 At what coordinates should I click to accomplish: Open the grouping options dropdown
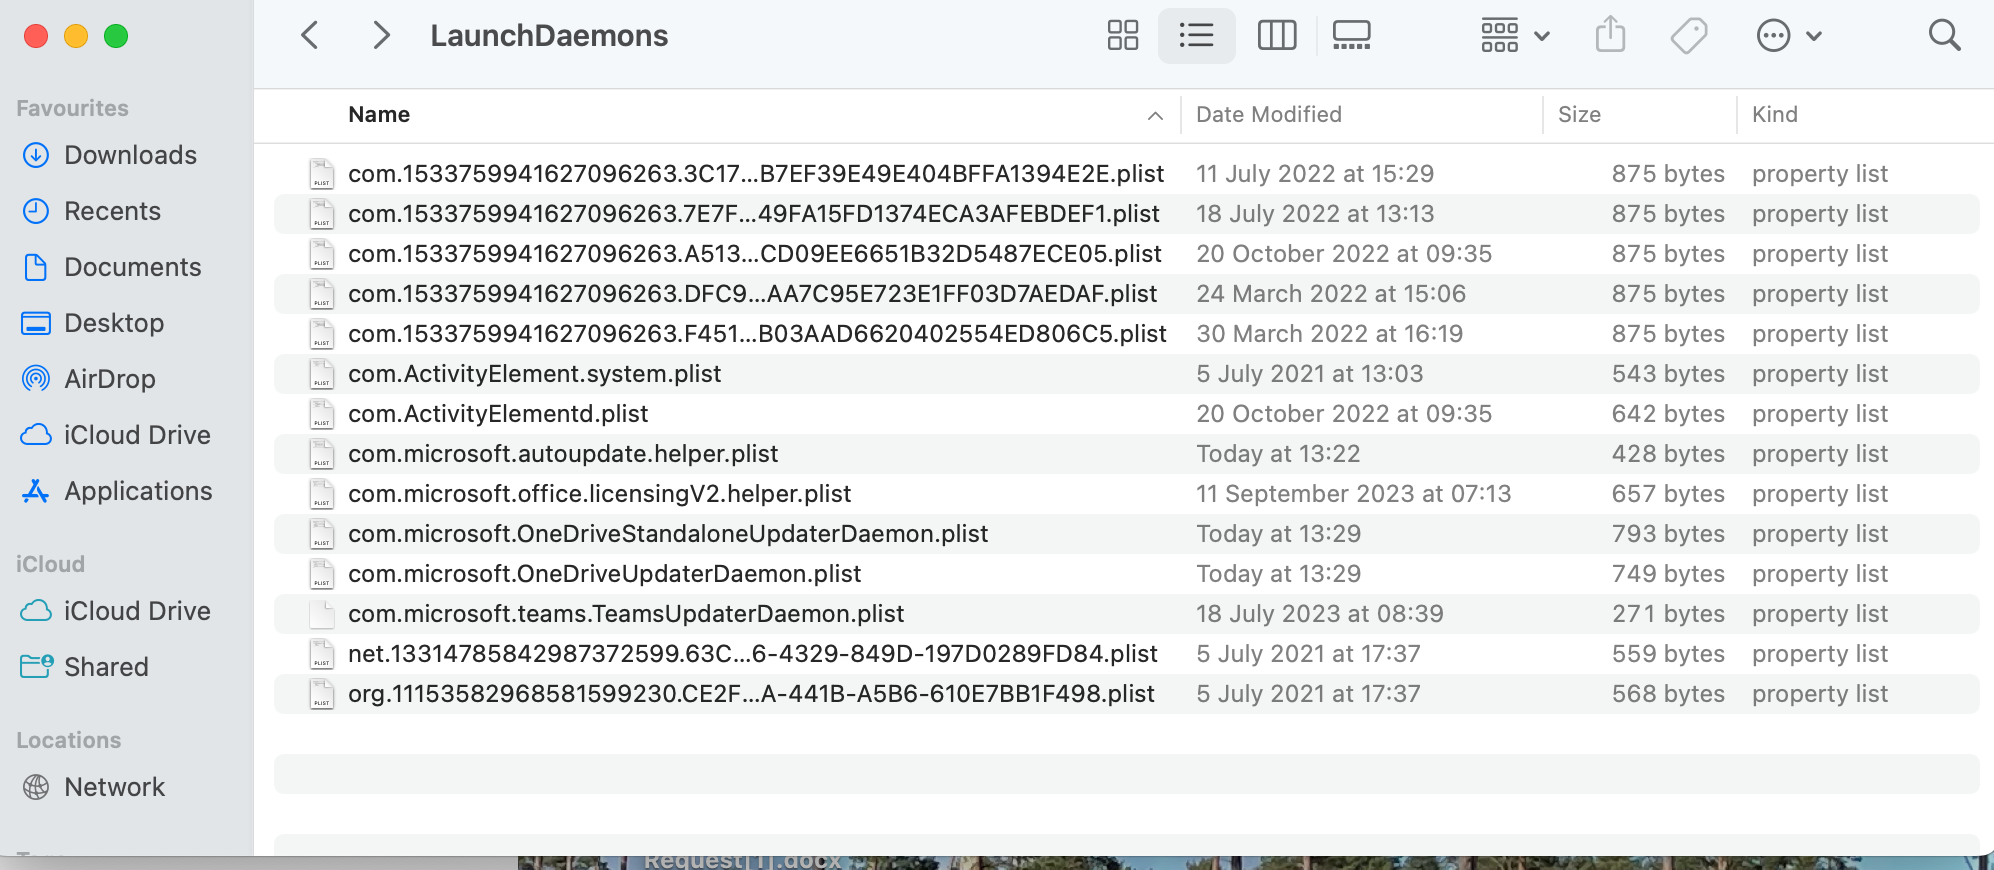(x=1513, y=35)
